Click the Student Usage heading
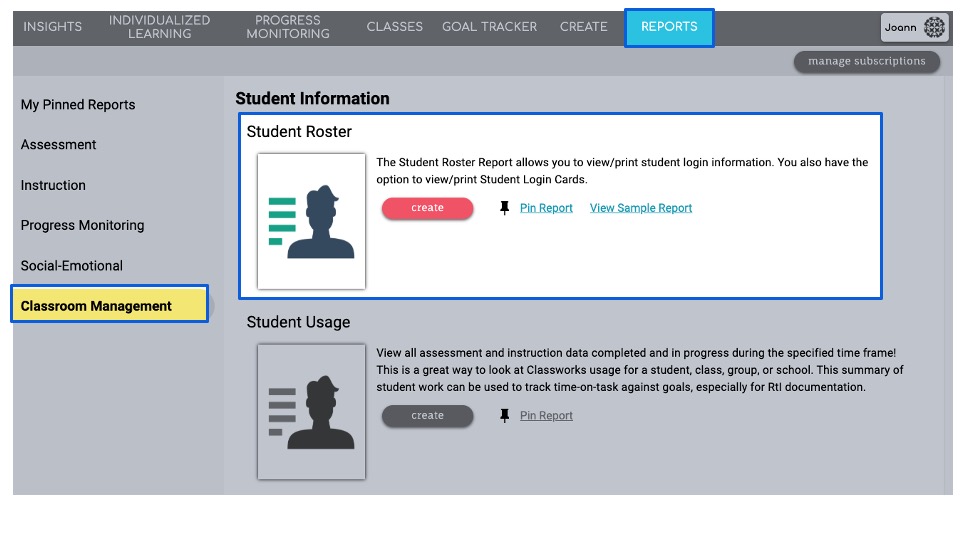960x540 pixels. click(298, 322)
